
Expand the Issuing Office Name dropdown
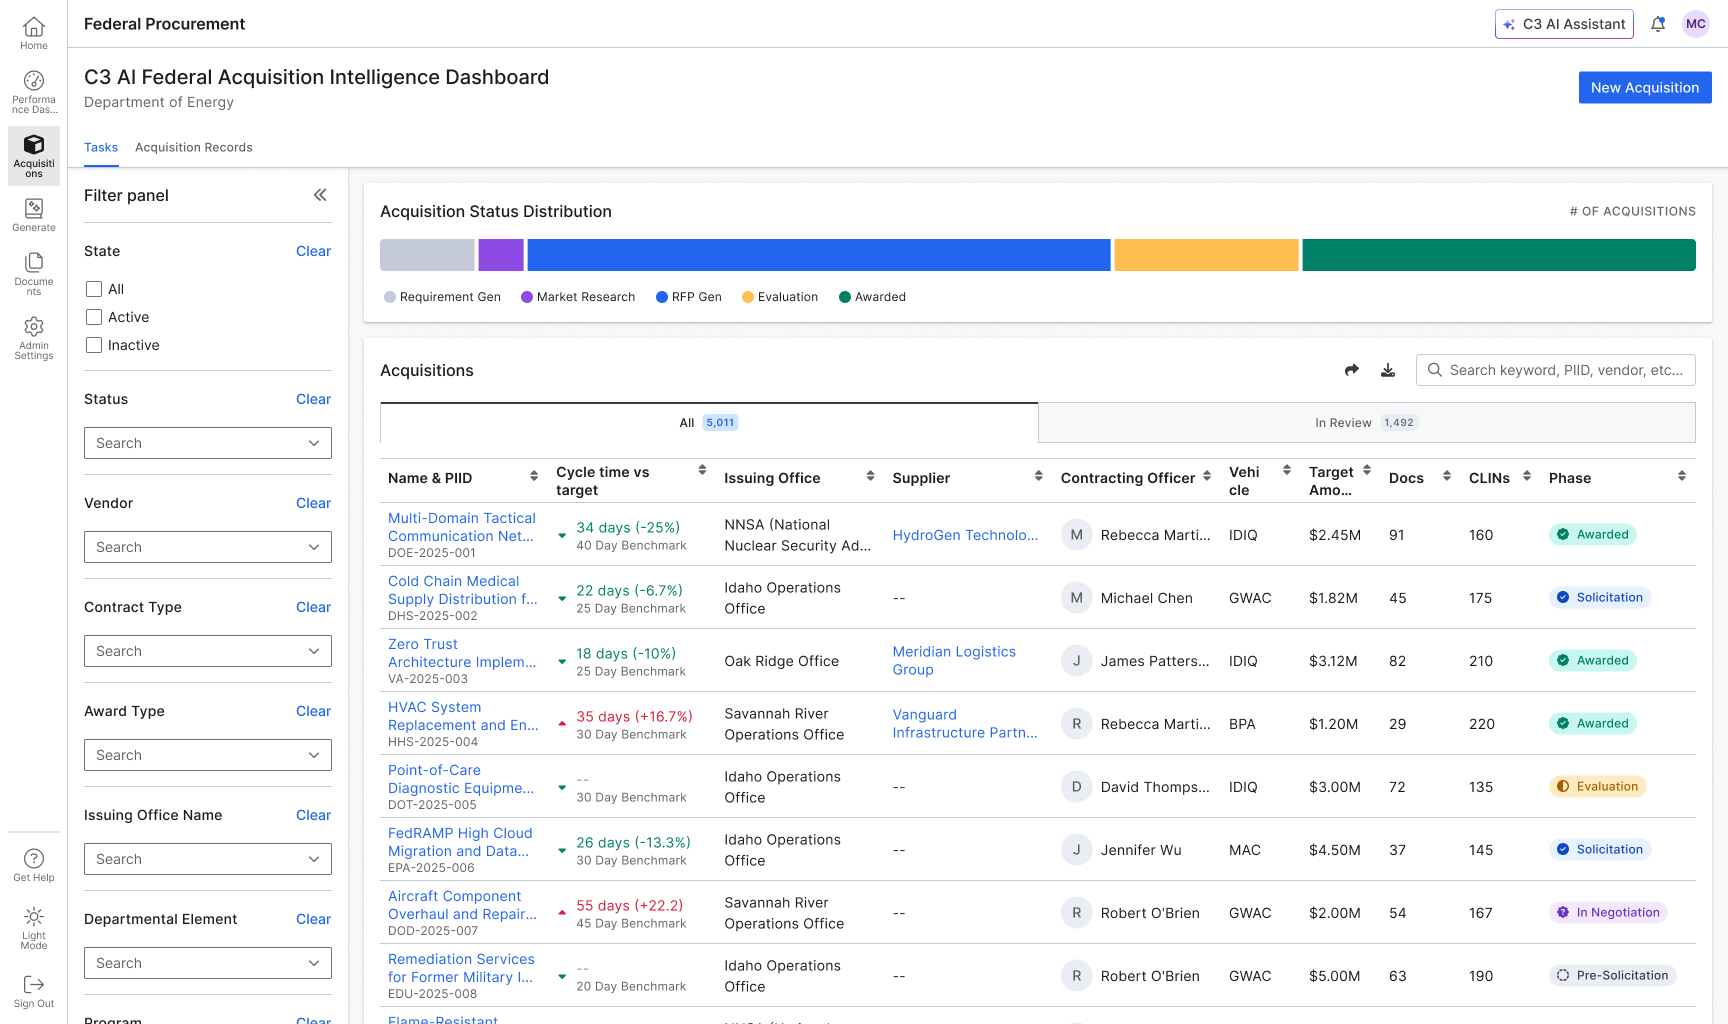pos(208,859)
